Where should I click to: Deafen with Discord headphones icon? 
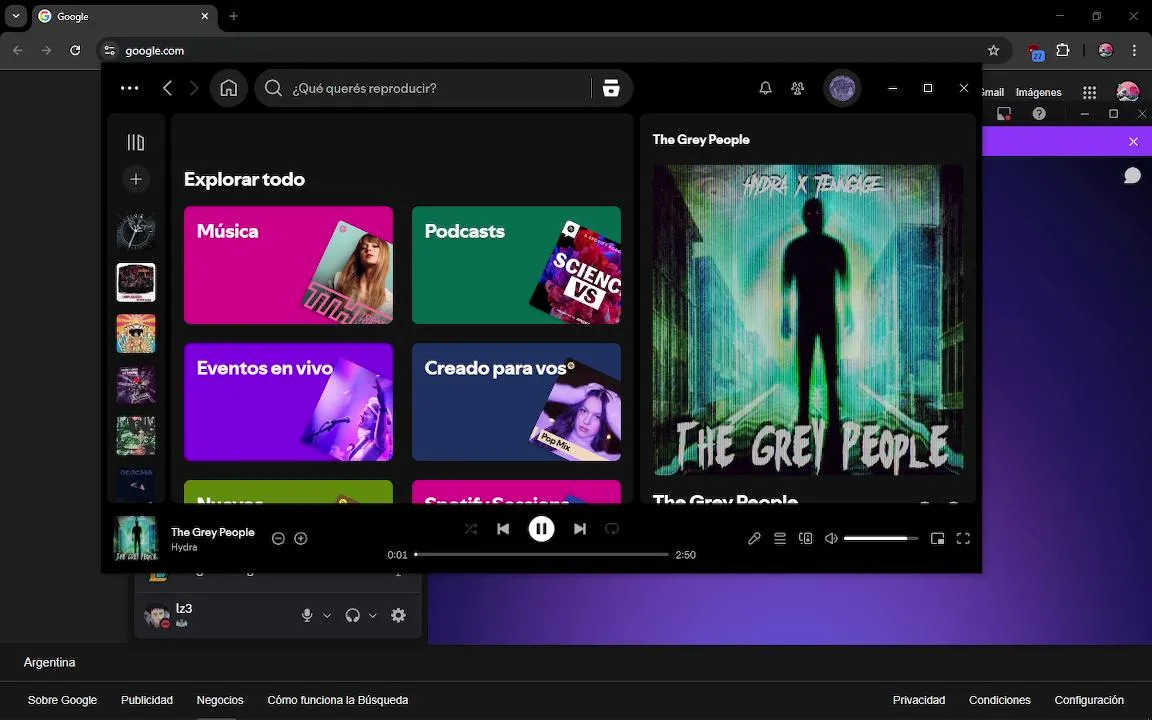coord(353,616)
